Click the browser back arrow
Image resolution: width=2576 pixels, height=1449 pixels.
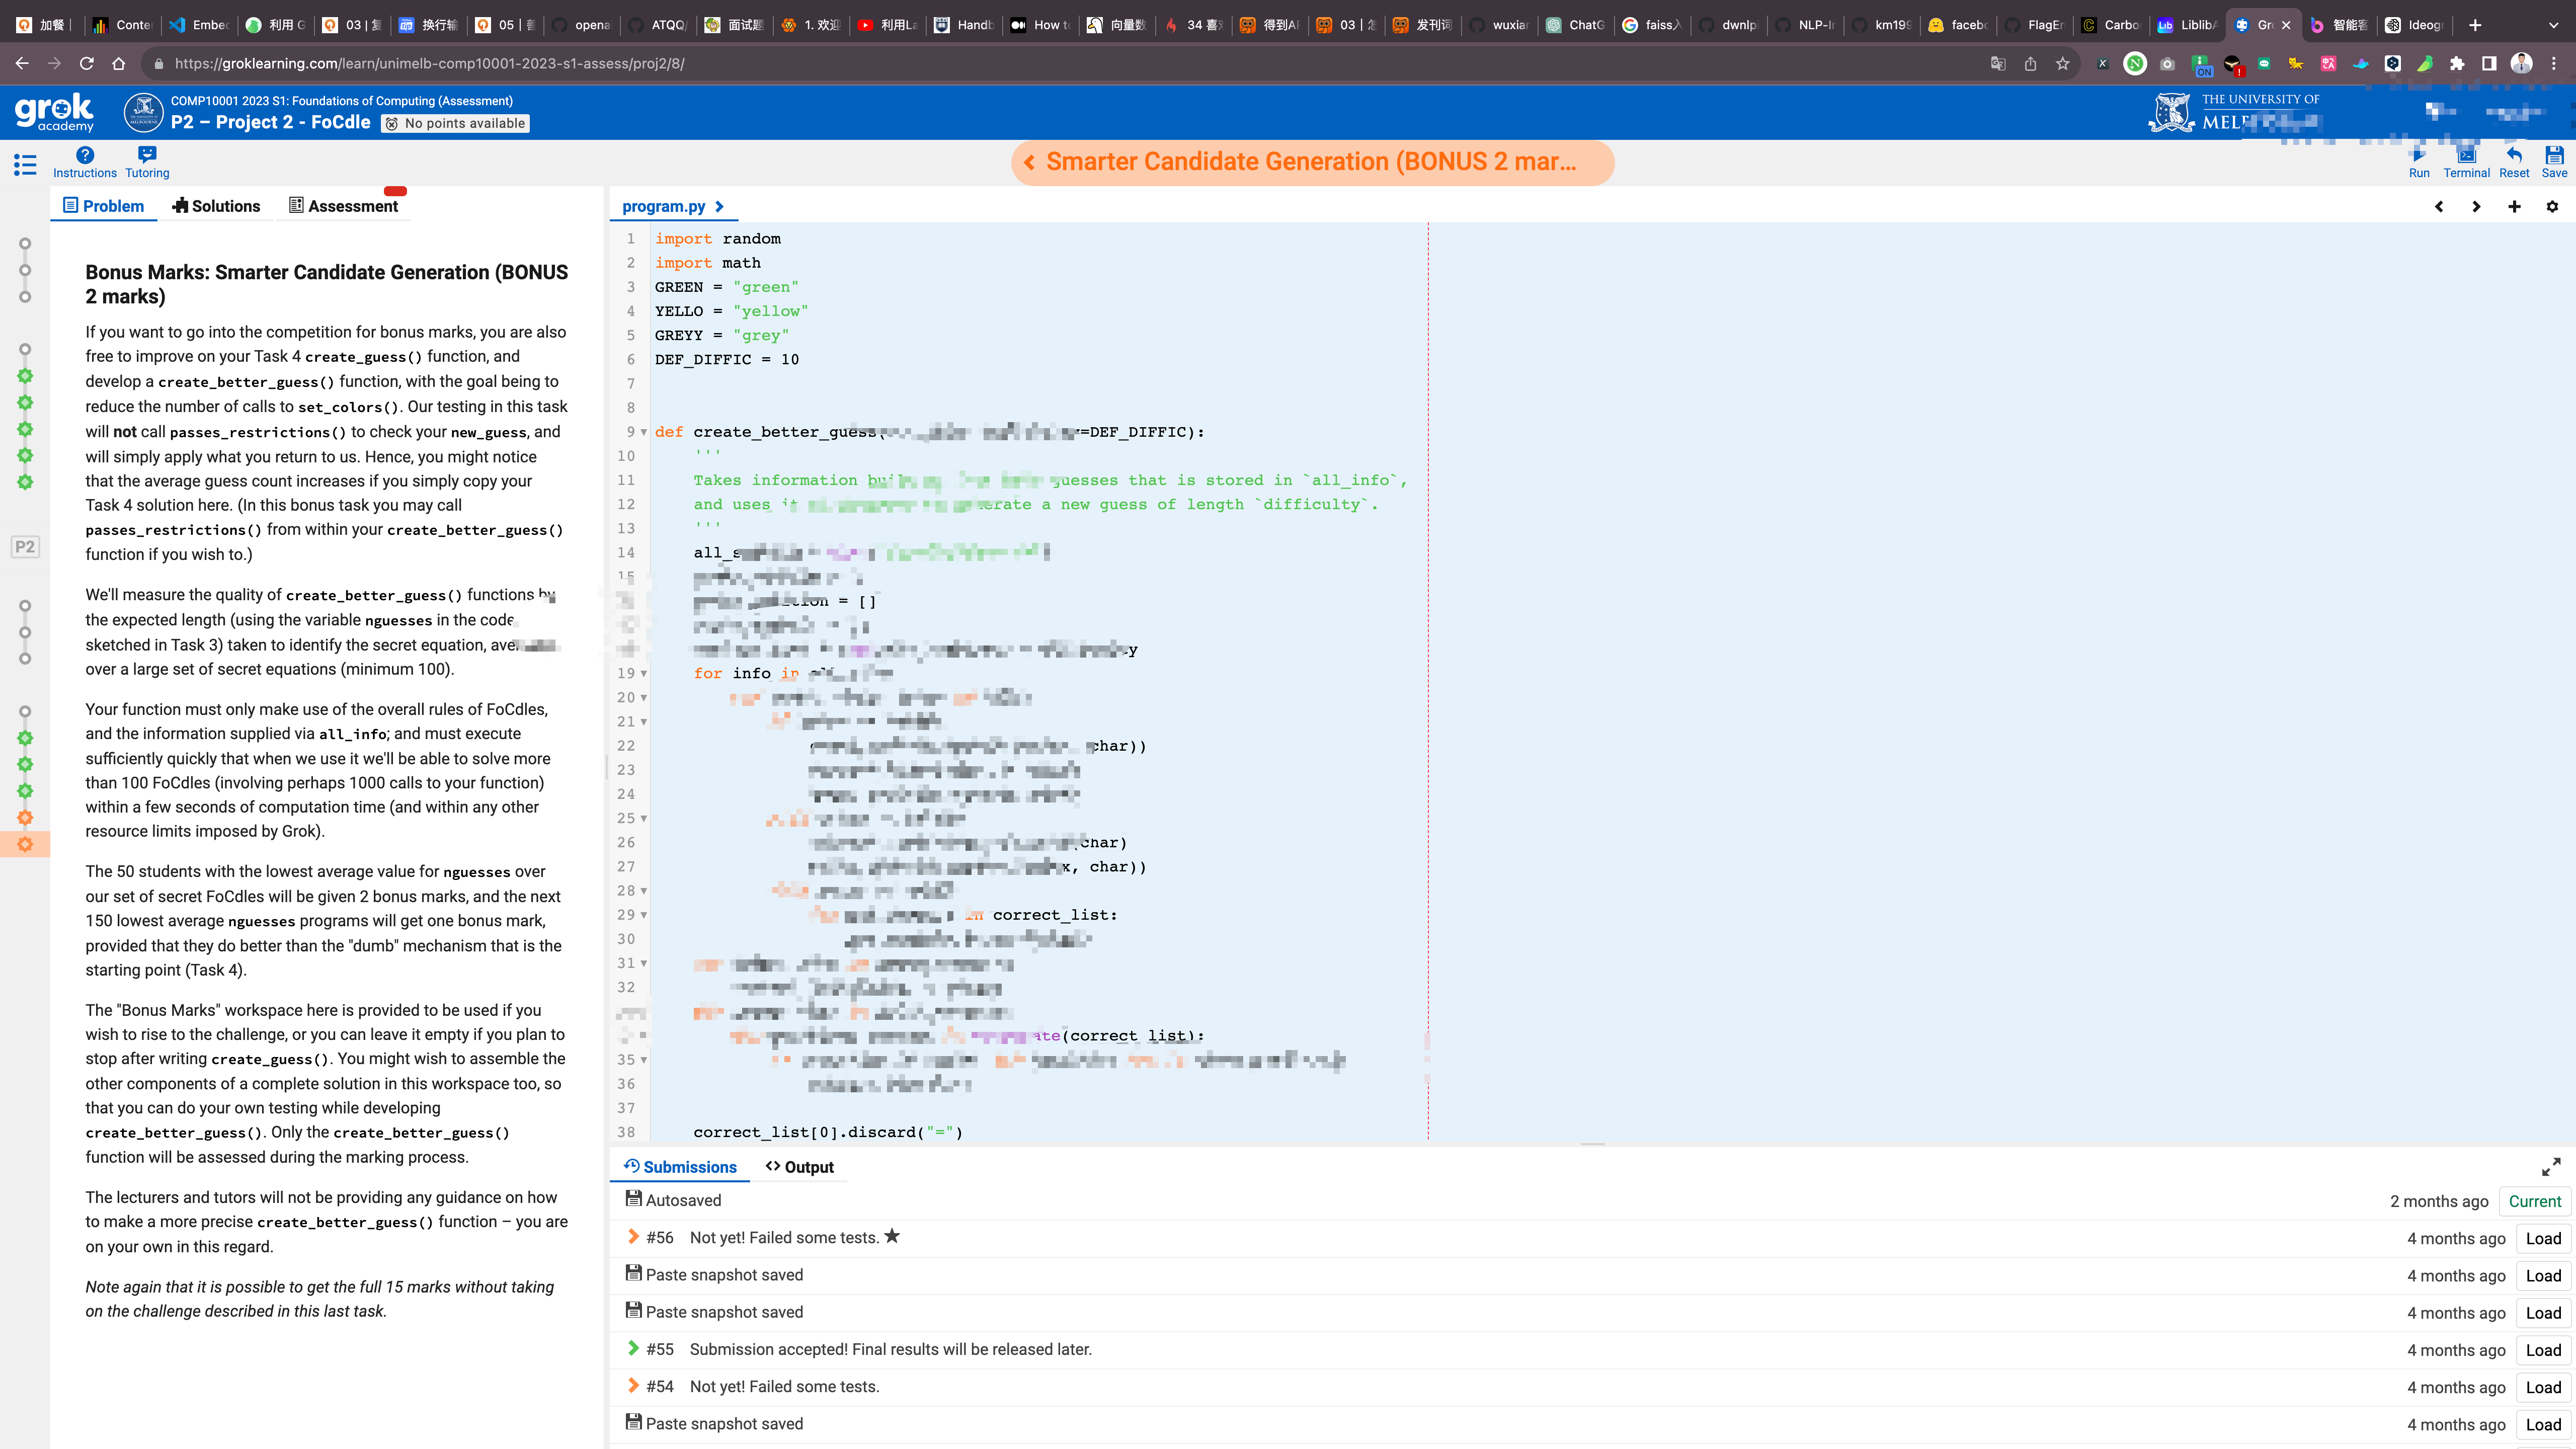coord(22,63)
